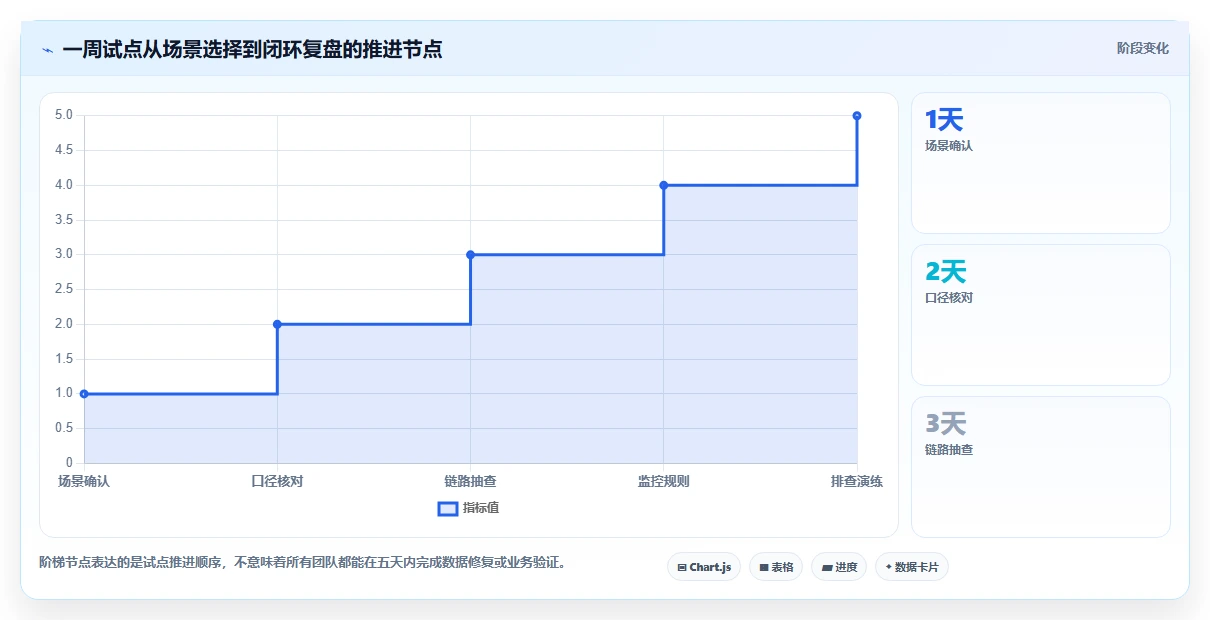Click the chart data point at 排查演练
1210x620 pixels.
[x=857, y=116]
